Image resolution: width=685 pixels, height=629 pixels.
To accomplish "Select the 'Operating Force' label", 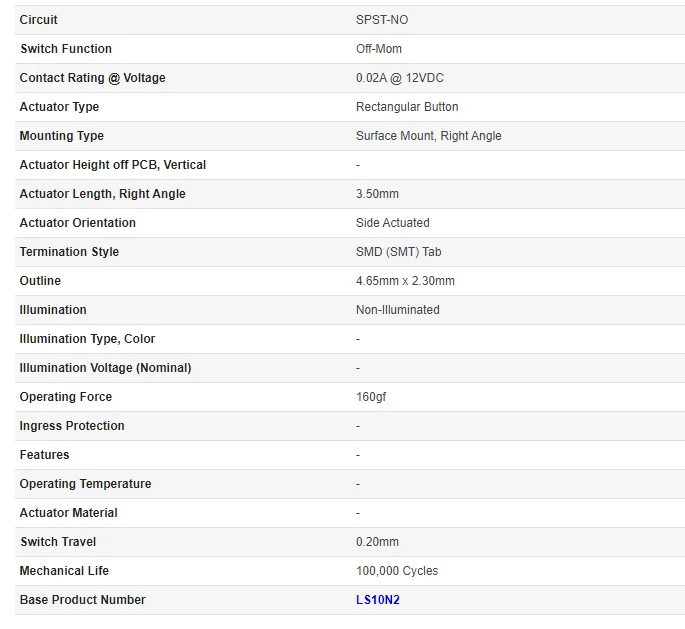I will point(66,397).
